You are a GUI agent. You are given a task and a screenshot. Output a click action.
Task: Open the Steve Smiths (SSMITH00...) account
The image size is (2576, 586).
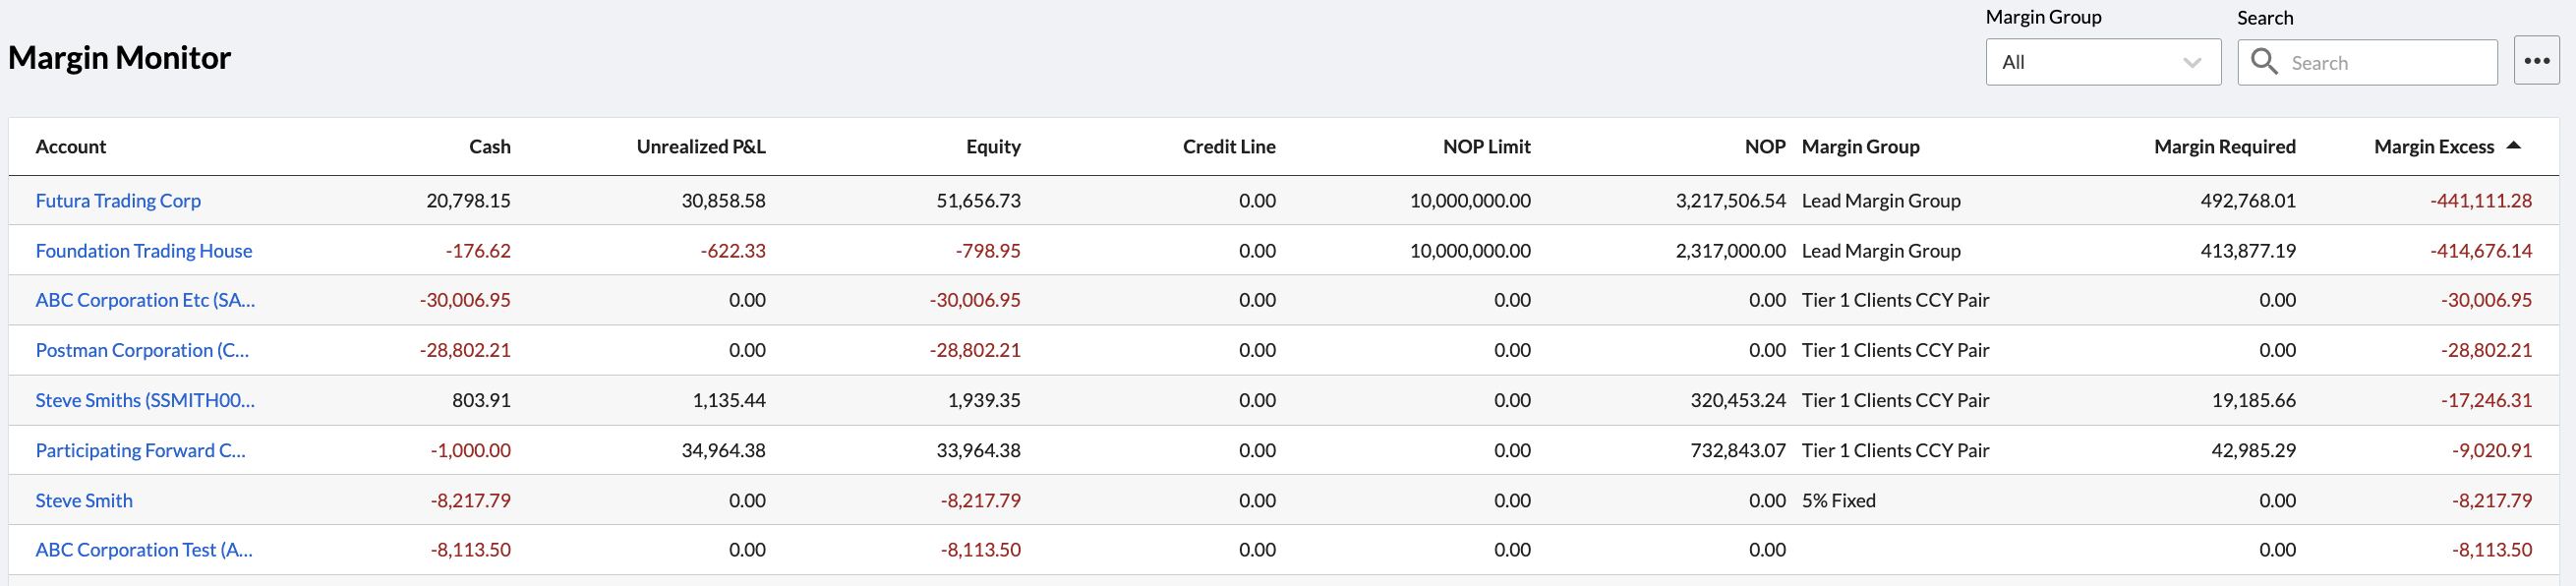pos(145,401)
